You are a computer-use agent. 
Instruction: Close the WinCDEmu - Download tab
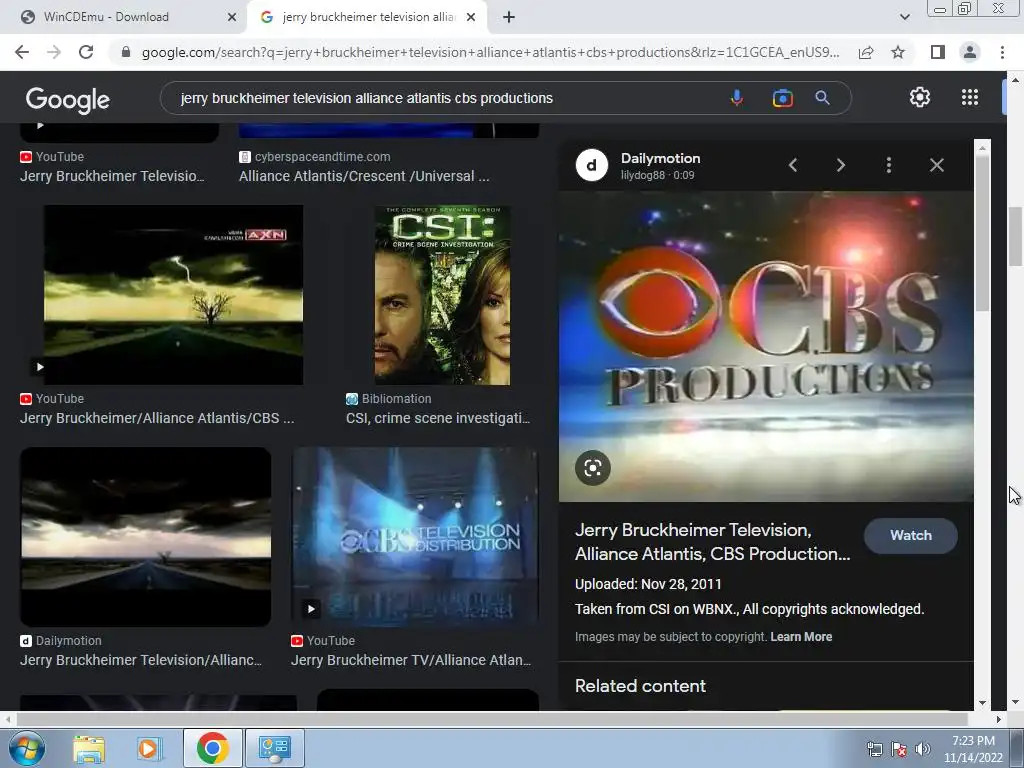[x=232, y=17]
